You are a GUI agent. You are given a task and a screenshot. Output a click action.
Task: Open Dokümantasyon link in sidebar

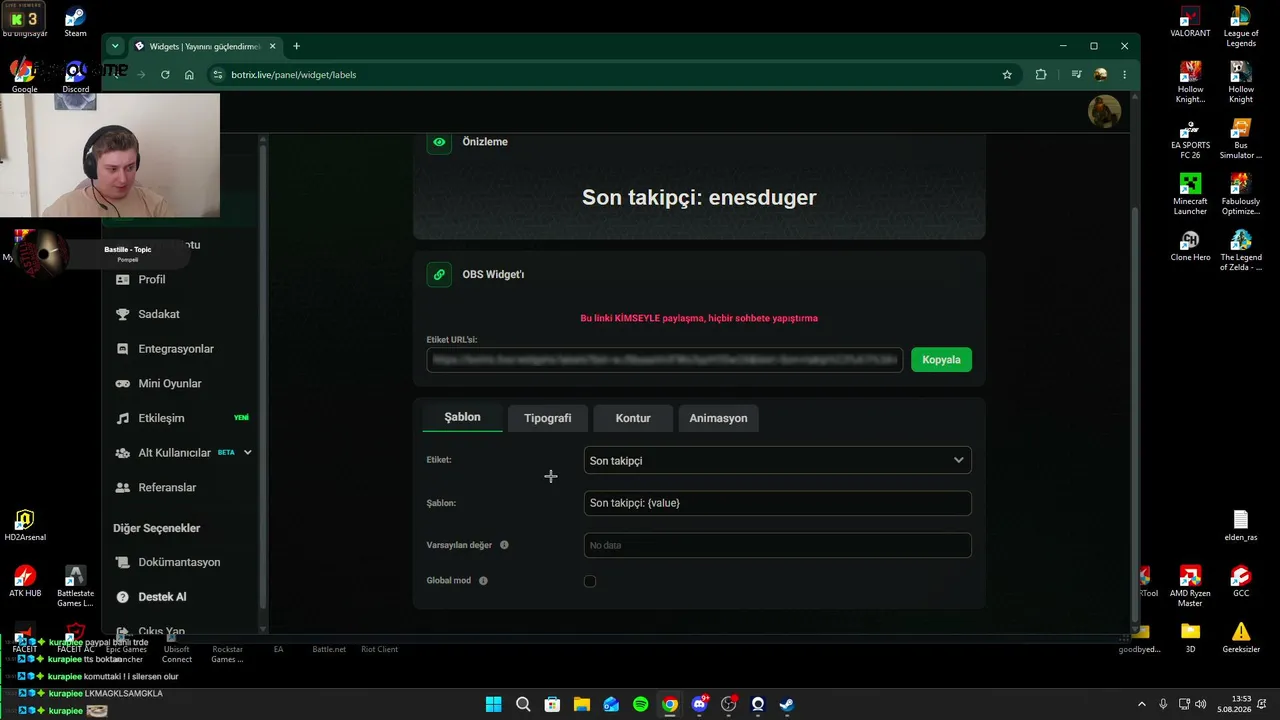point(179,562)
